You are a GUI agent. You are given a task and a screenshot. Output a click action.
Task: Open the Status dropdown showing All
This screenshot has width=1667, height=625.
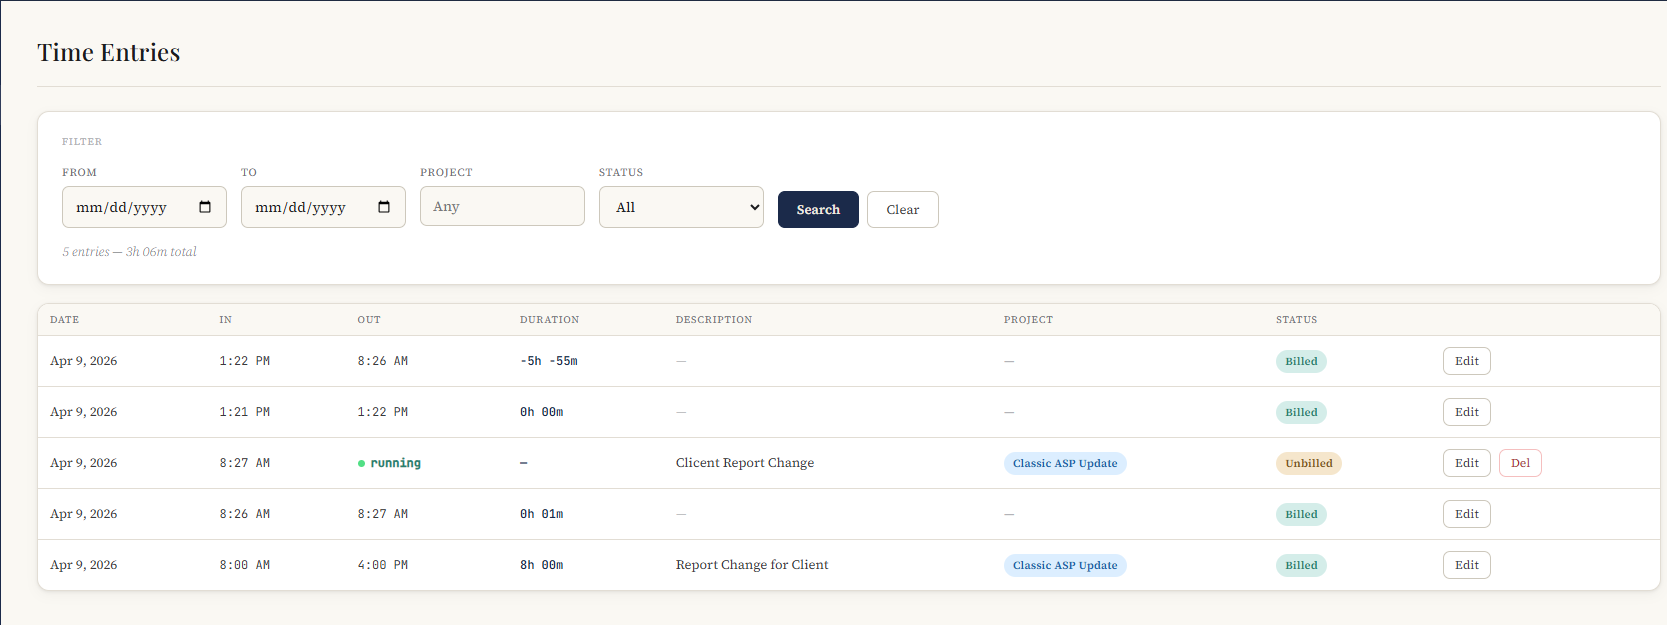(681, 207)
